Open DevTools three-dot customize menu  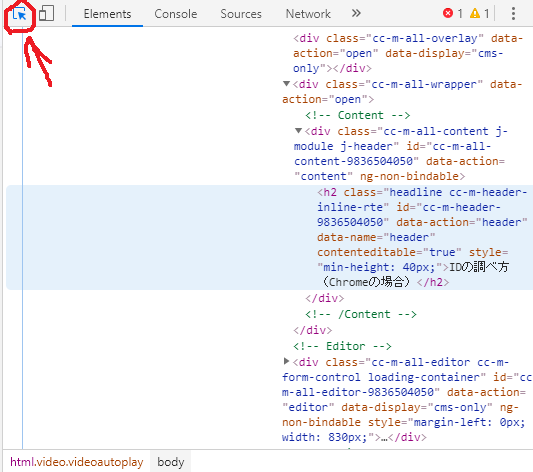pos(513,14)
